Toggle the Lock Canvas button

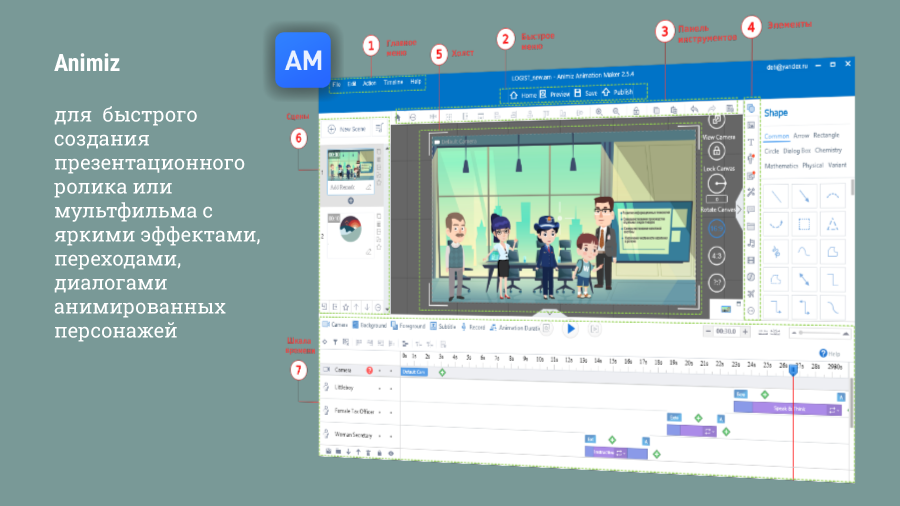click(716, 151)
